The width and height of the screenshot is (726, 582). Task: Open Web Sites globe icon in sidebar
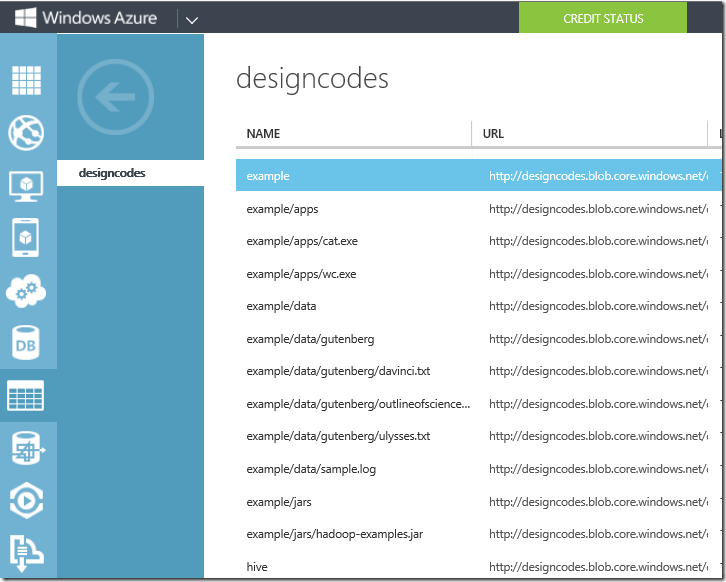tap(26, 132)
